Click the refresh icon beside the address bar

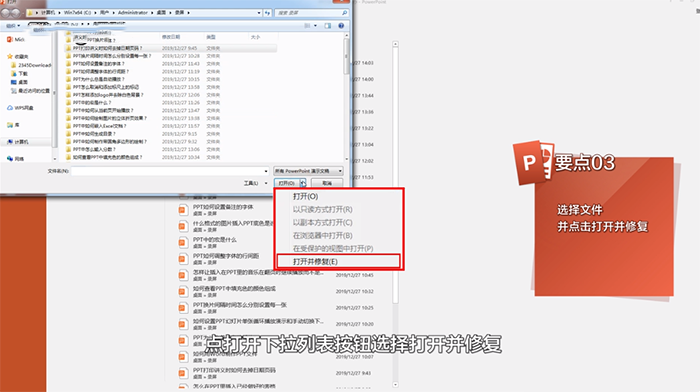pyautogui.click(x=267, y=13)
